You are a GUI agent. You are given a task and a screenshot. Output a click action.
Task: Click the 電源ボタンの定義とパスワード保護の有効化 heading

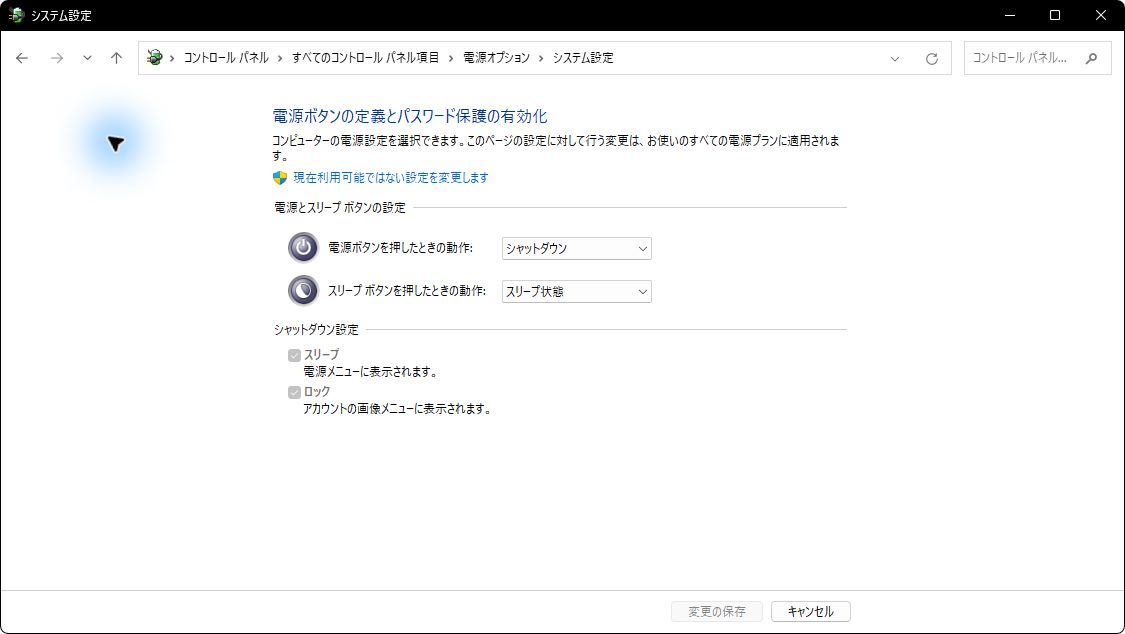pyautogui.click(x=410, y=116)
